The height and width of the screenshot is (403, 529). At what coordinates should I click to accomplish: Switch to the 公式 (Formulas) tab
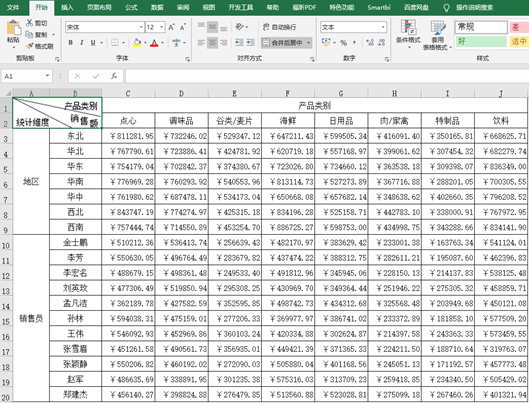tap(131, 7)
